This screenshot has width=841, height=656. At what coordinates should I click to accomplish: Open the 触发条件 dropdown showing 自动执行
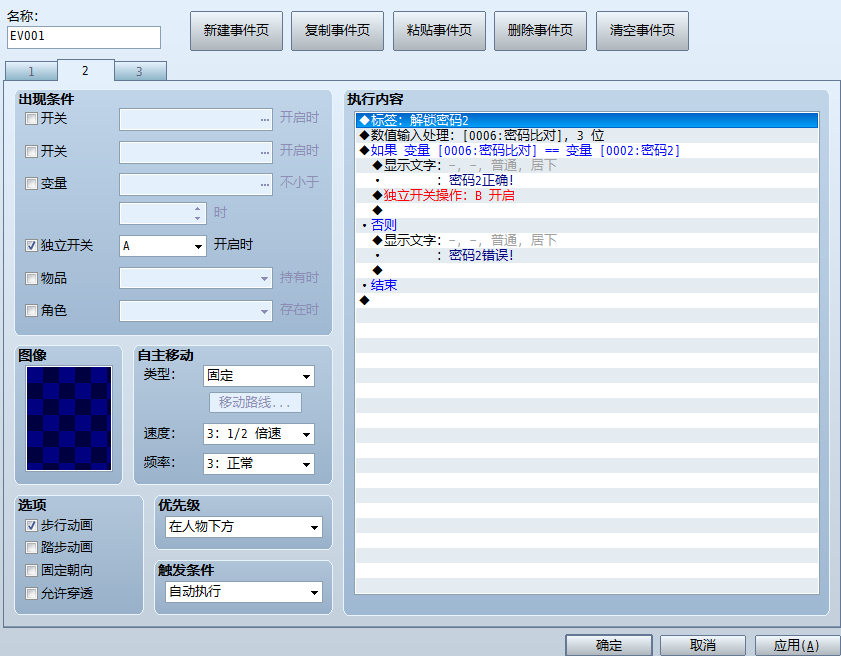244,592
